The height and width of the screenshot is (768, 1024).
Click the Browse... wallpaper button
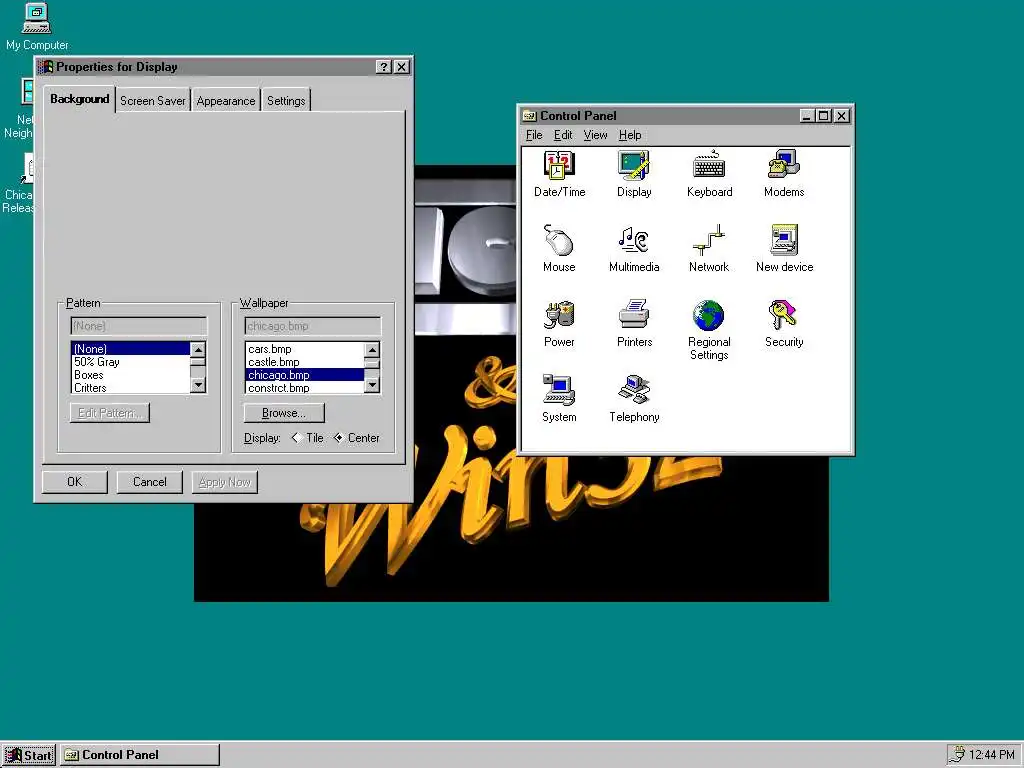pyautogui.click(x=283, y=413)
